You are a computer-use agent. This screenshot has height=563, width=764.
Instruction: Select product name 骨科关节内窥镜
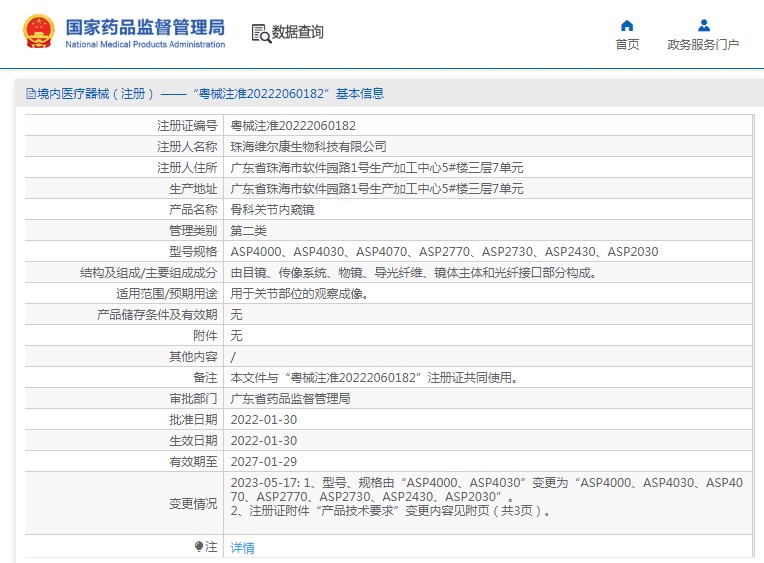(272, 210)
